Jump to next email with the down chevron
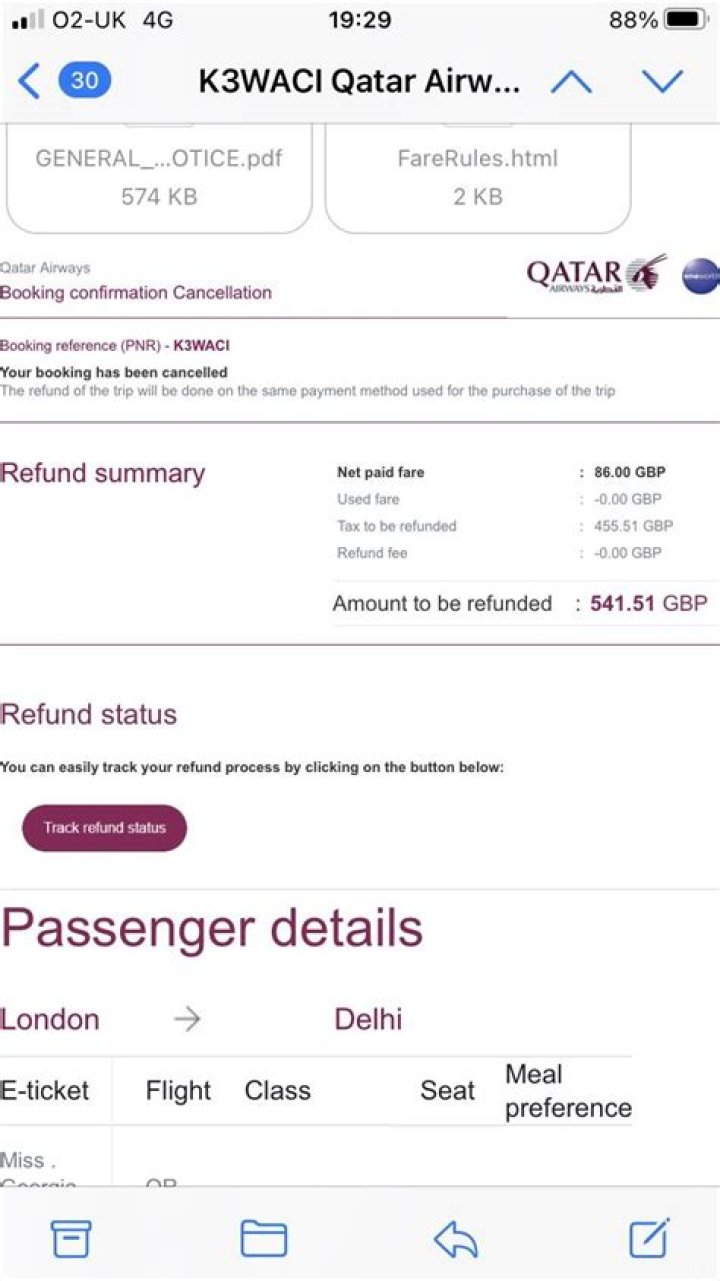The image size is (720, 1281). [665, 81]
